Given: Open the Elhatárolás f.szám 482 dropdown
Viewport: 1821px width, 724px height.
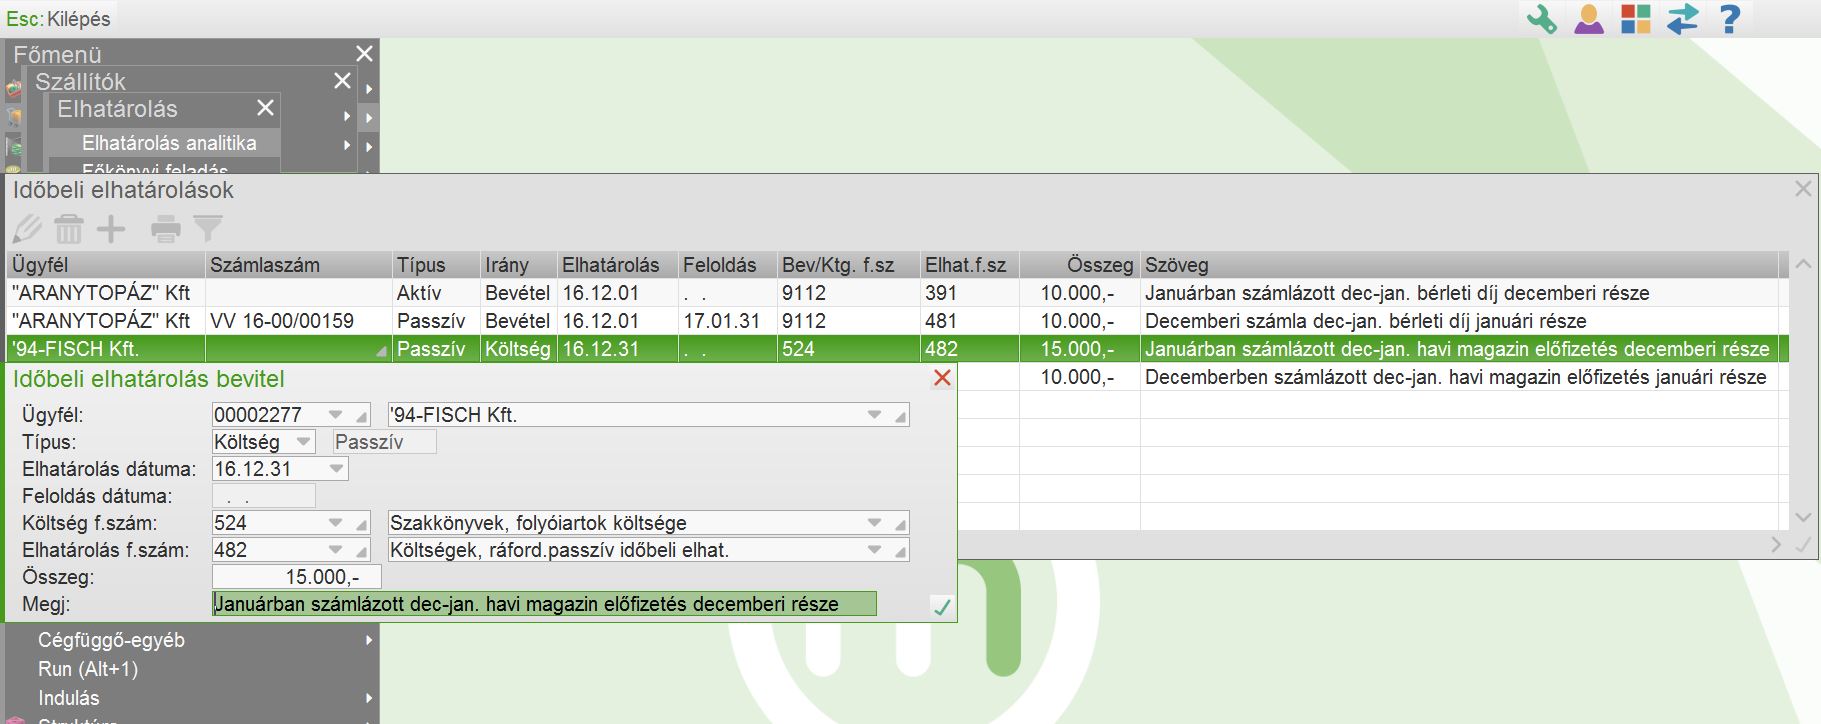Looking at the screenshot, I should click(335, 550).
